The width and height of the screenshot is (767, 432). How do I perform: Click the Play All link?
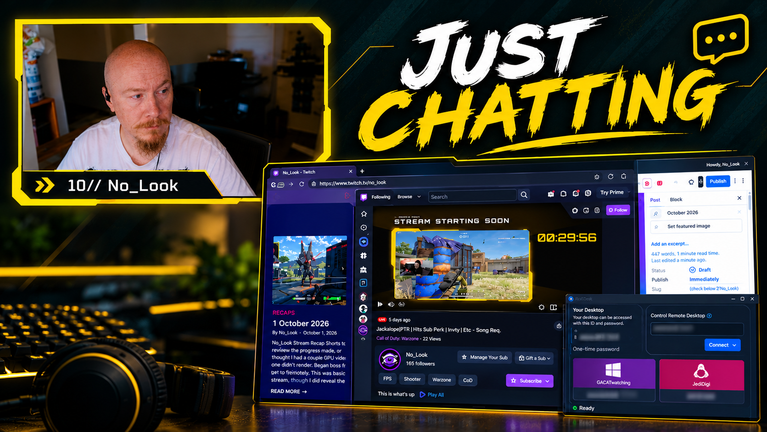[432, 394]
